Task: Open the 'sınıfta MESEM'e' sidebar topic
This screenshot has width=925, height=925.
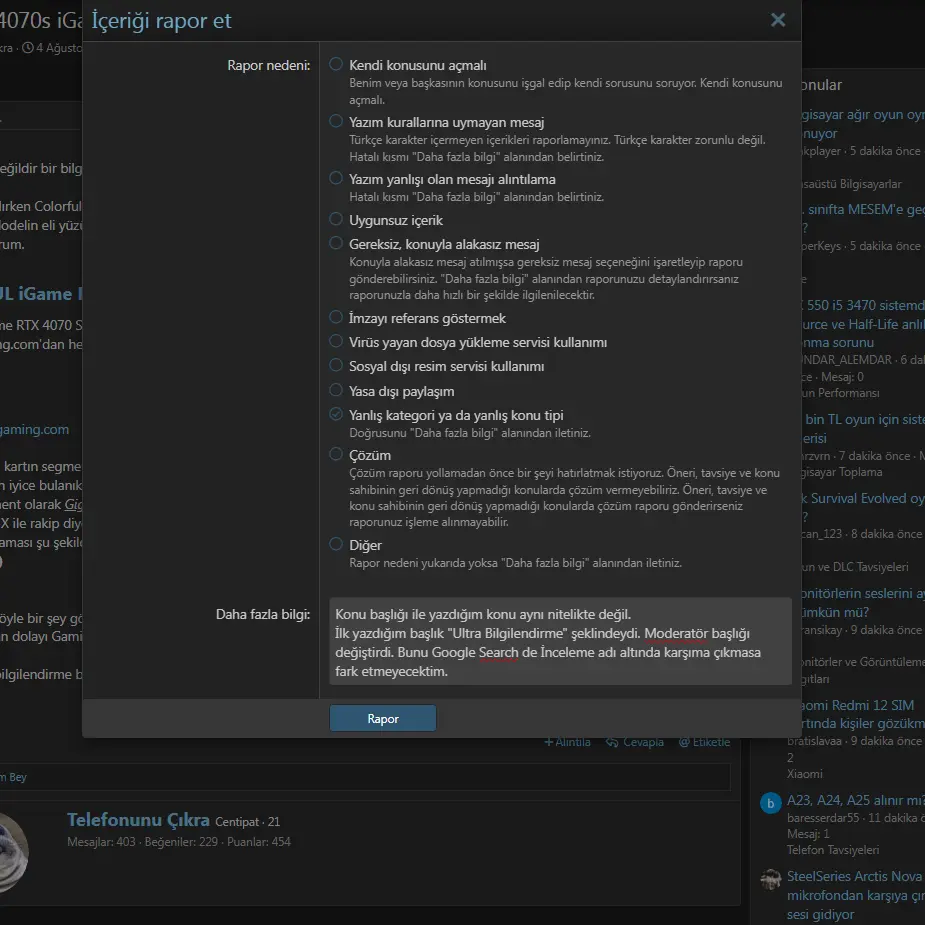Action: tap(862, 218)
